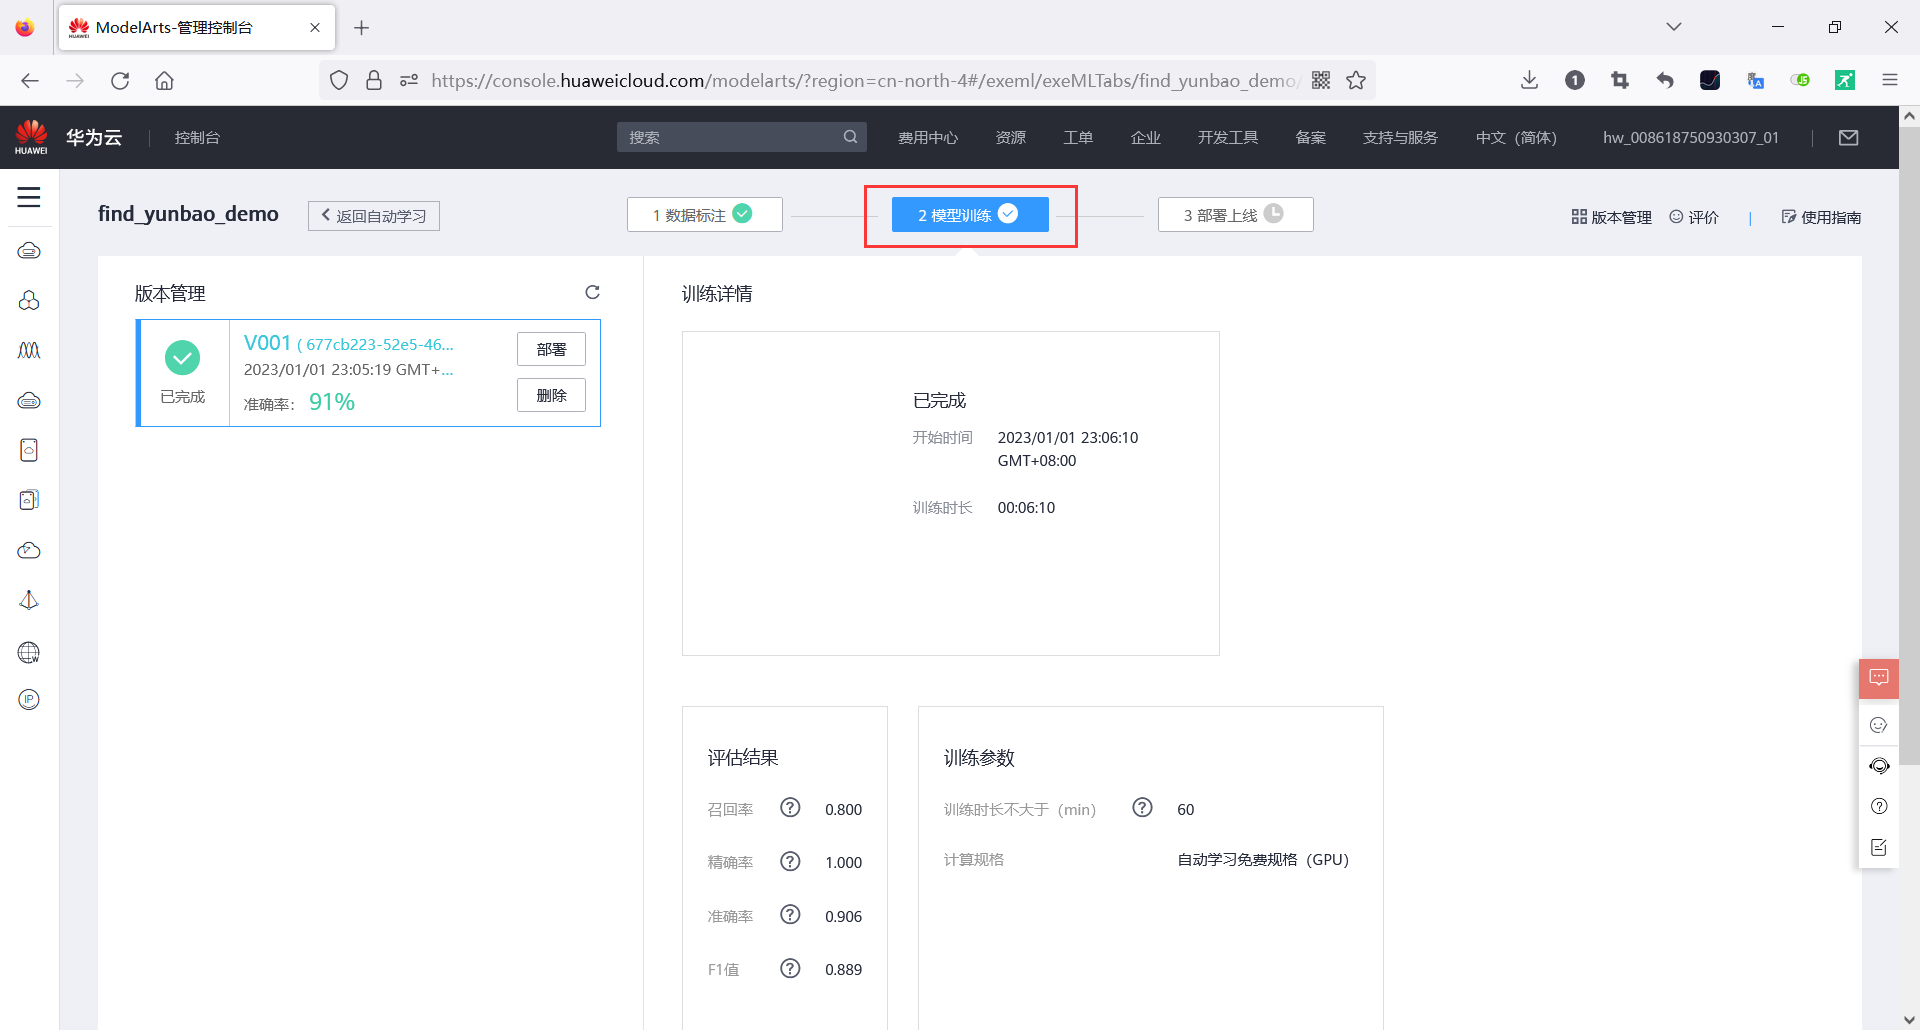Viewport: 1920px width, 1030px height.
Task: Open 费用中心 menu
Action: click(x=928, y=138)
